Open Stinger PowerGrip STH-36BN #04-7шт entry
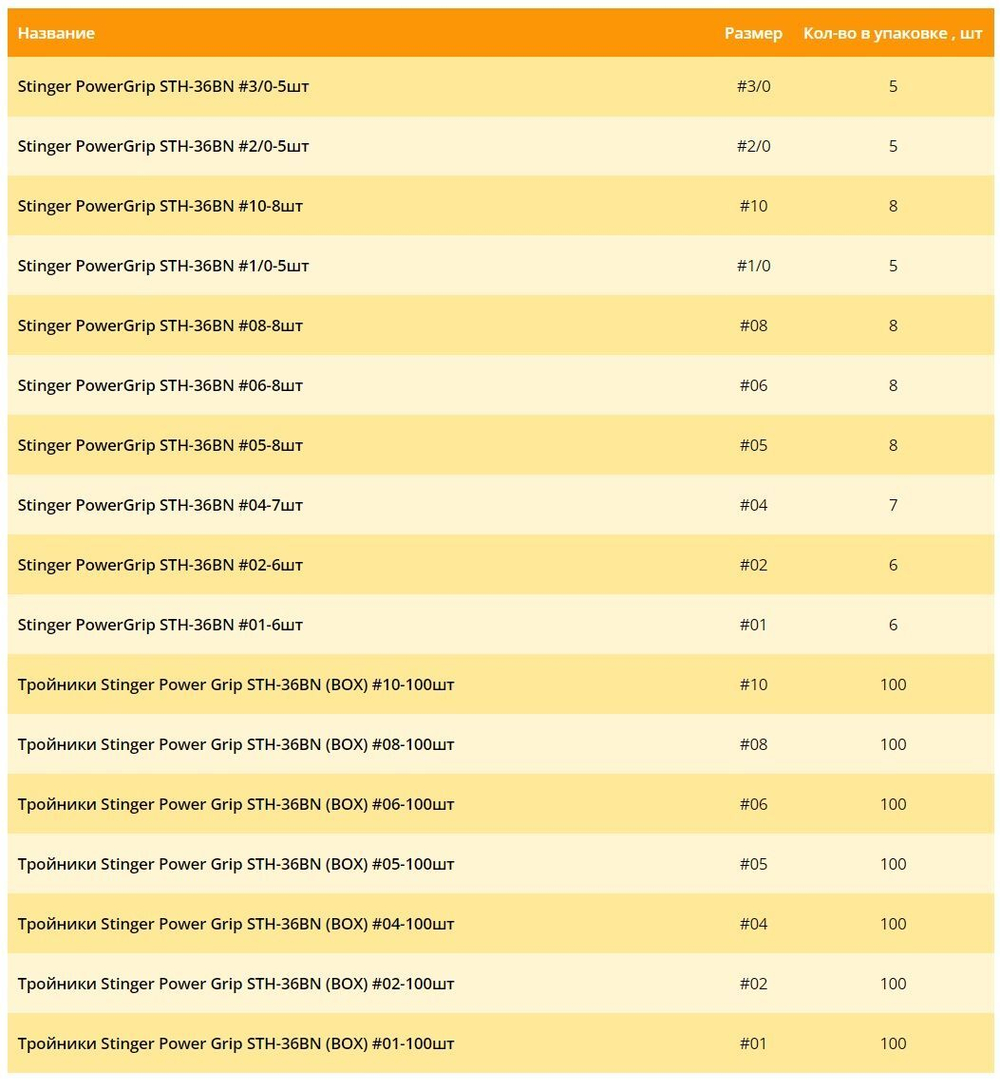1000x1085 pixels. click(x=160, y=505)
